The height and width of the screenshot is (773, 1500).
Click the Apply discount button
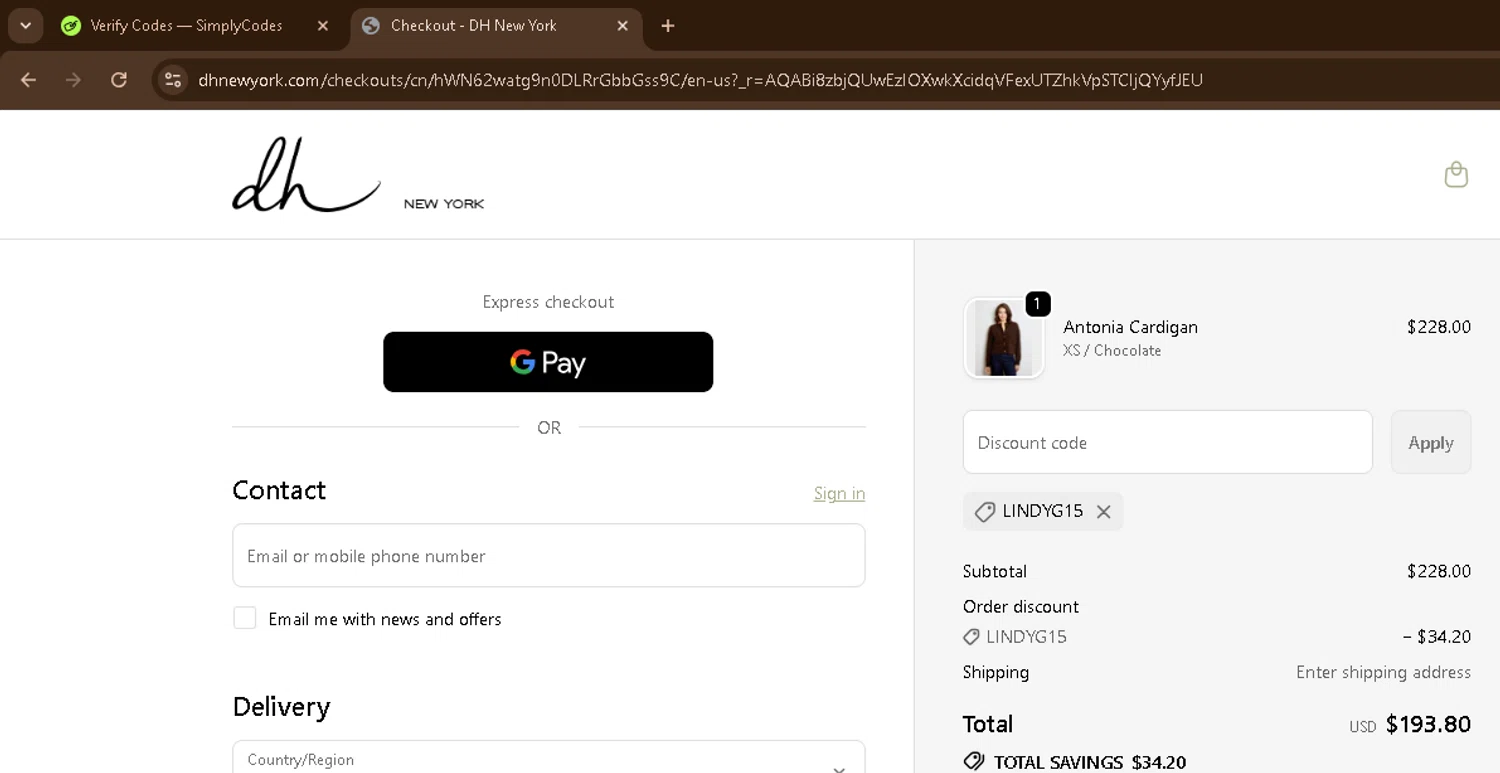click(1431, 442)
